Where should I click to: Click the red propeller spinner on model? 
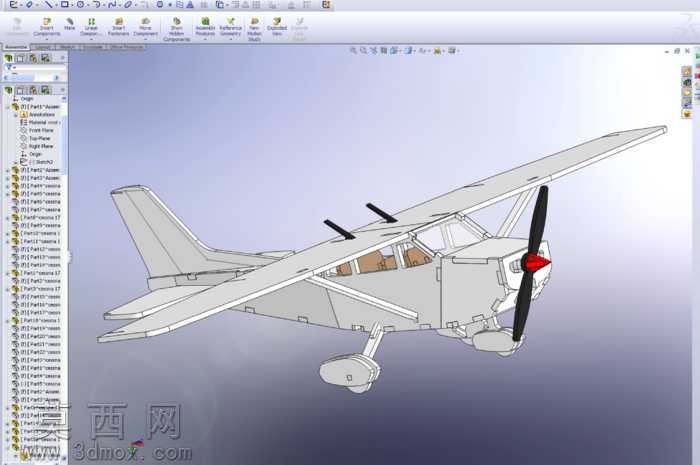538,262
